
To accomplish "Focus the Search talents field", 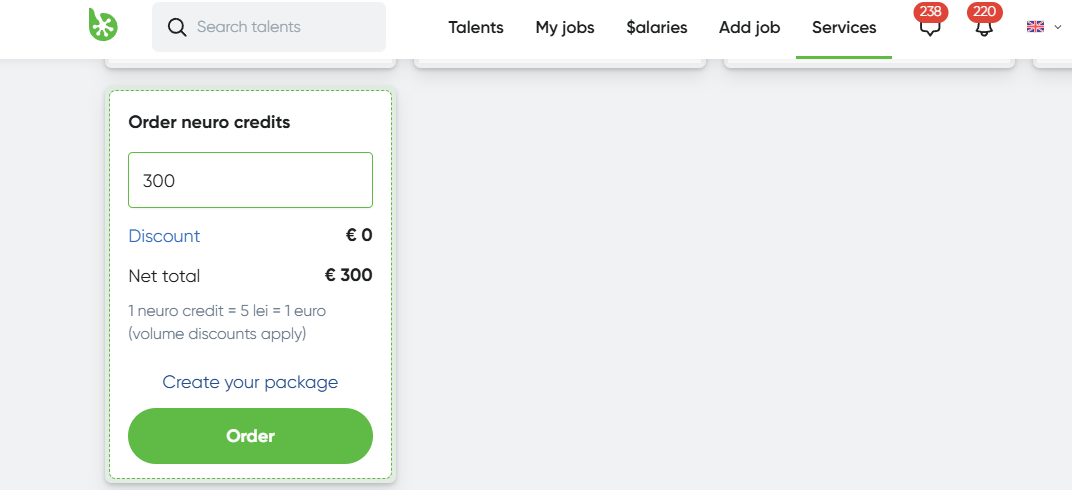I will tap(269, 27).
